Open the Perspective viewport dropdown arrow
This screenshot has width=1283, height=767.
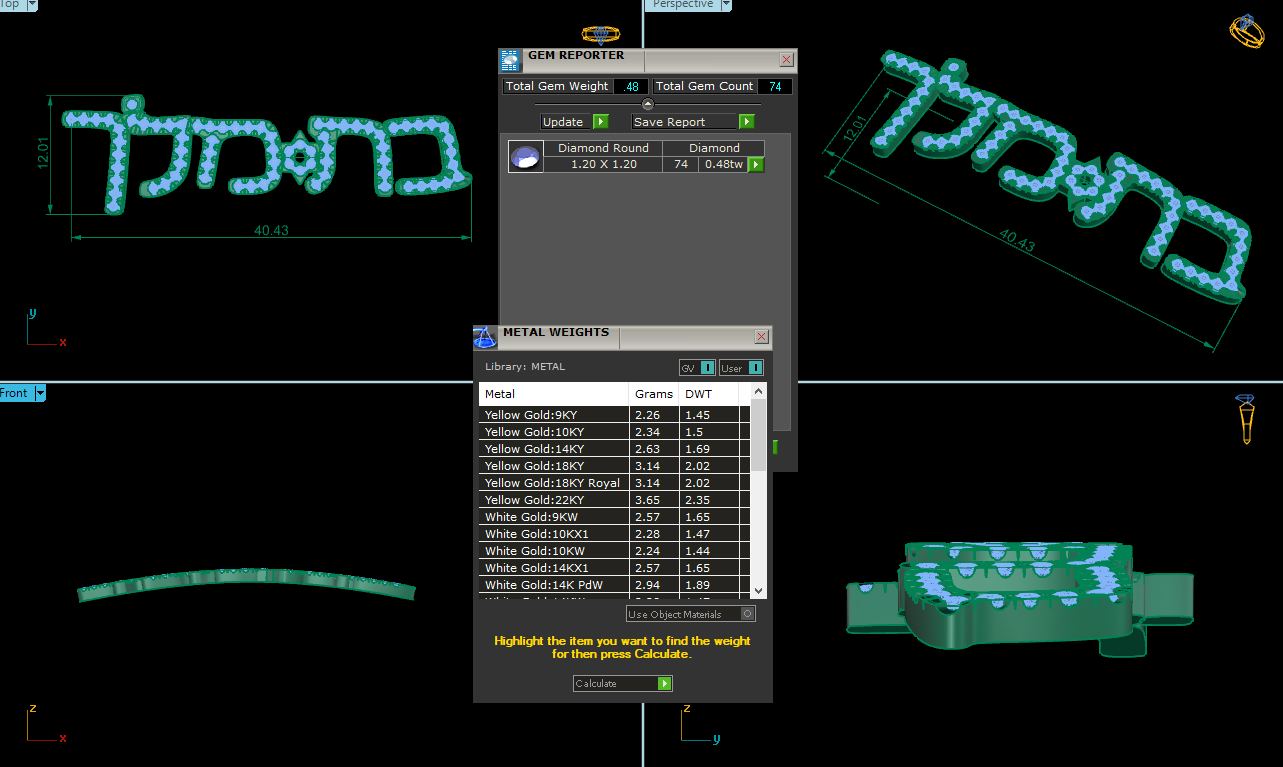pyautogui.click(x=725, y=5)
